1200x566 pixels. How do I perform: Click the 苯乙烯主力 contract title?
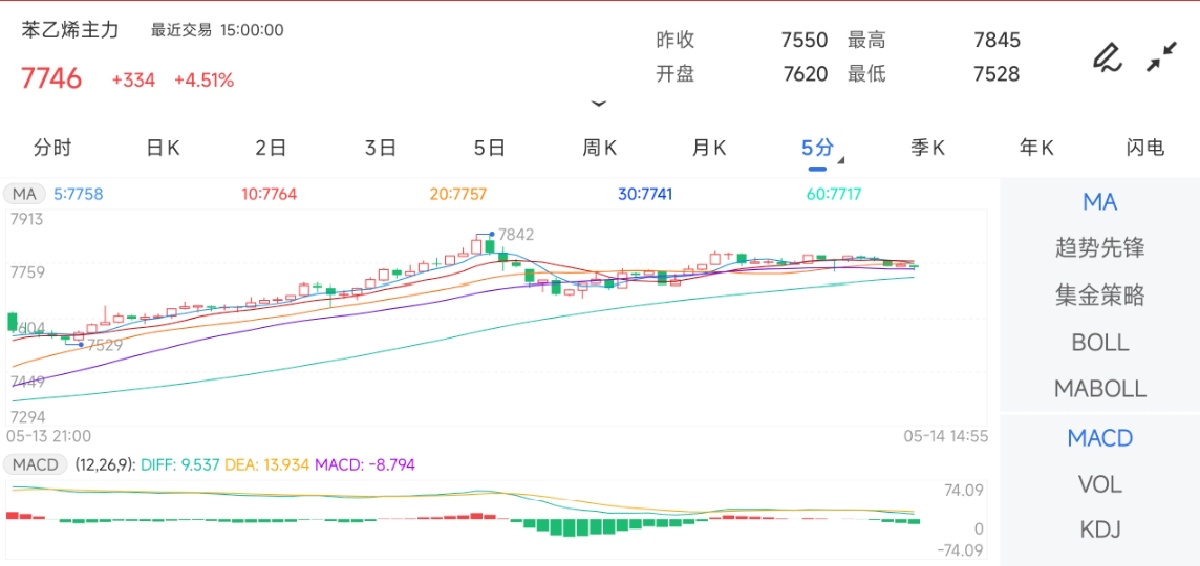(x=70, y=30)
